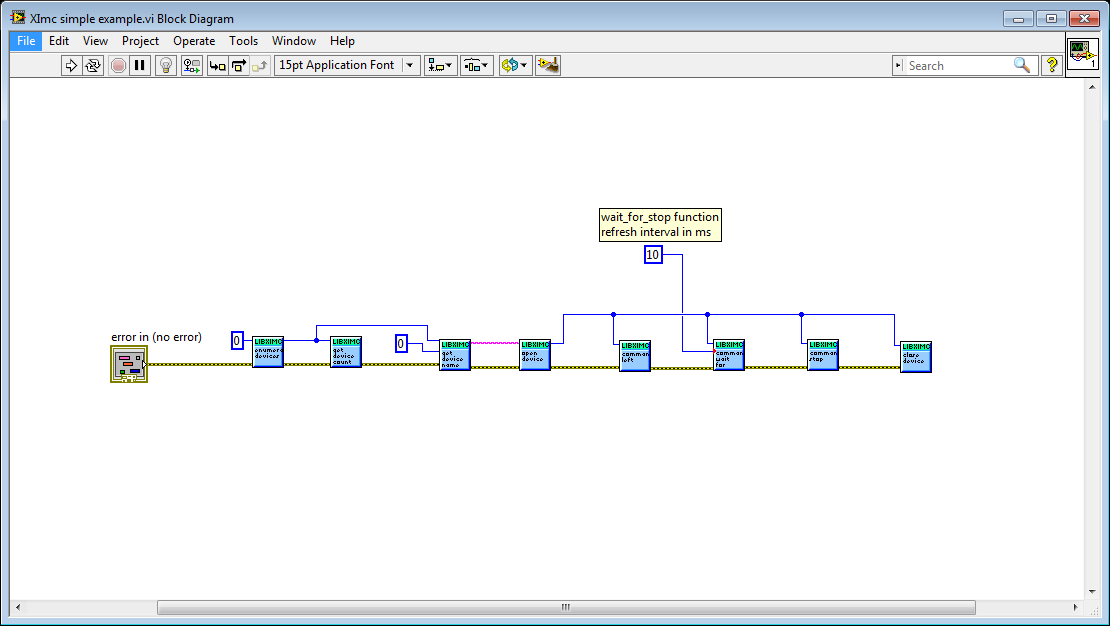Click the Clean Up Diagram icon
The image size is (1110, 626).
[x=547, y=65]
